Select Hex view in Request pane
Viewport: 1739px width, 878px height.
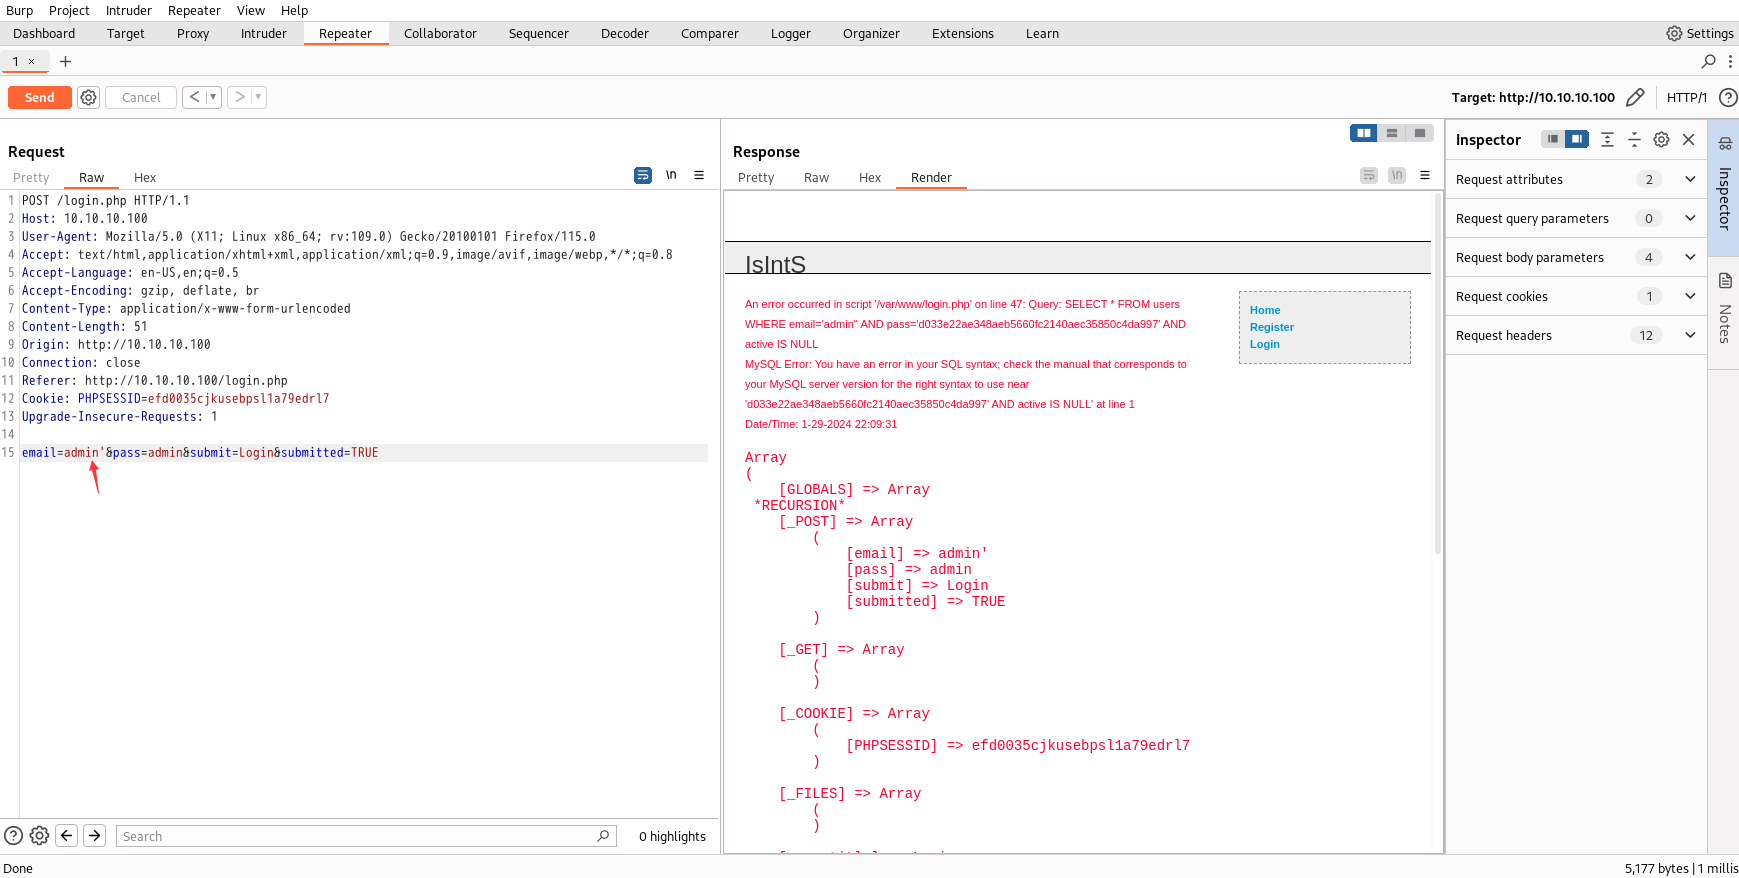coord(145,177)
